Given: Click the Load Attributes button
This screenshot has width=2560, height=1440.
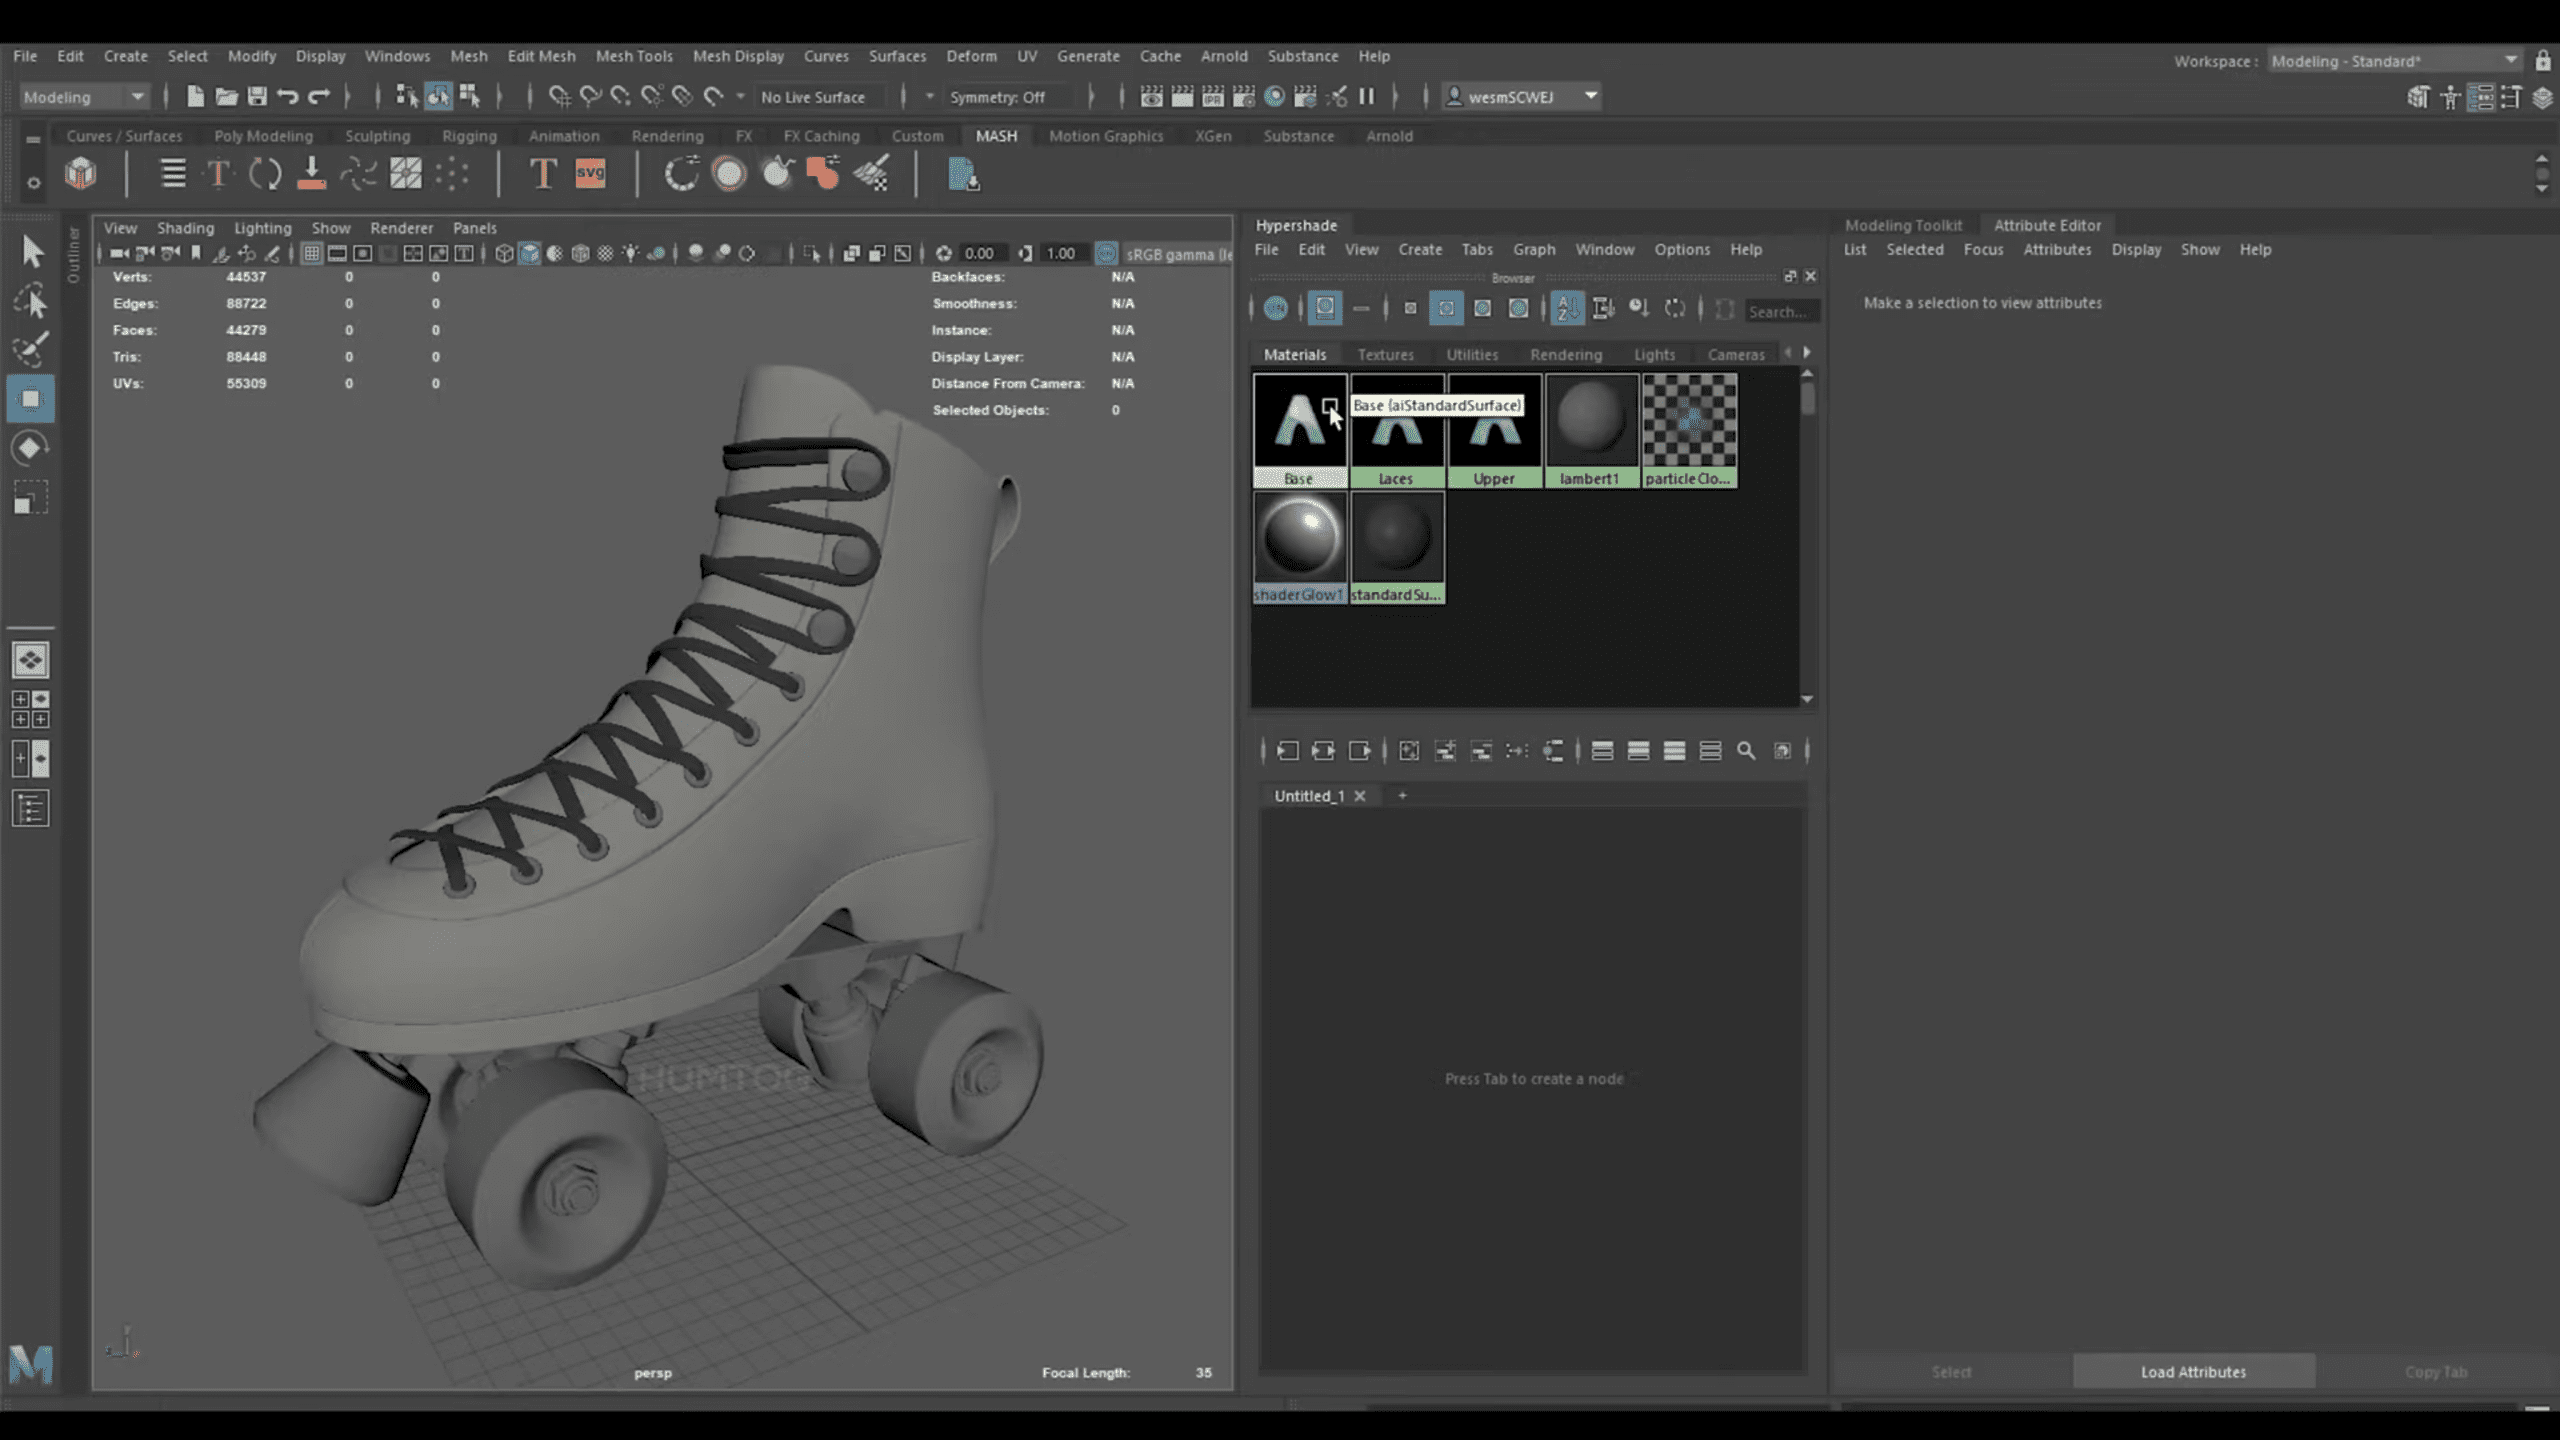Looking at the screenshot, I should pyautogui.click(x=2193, y=1372).
